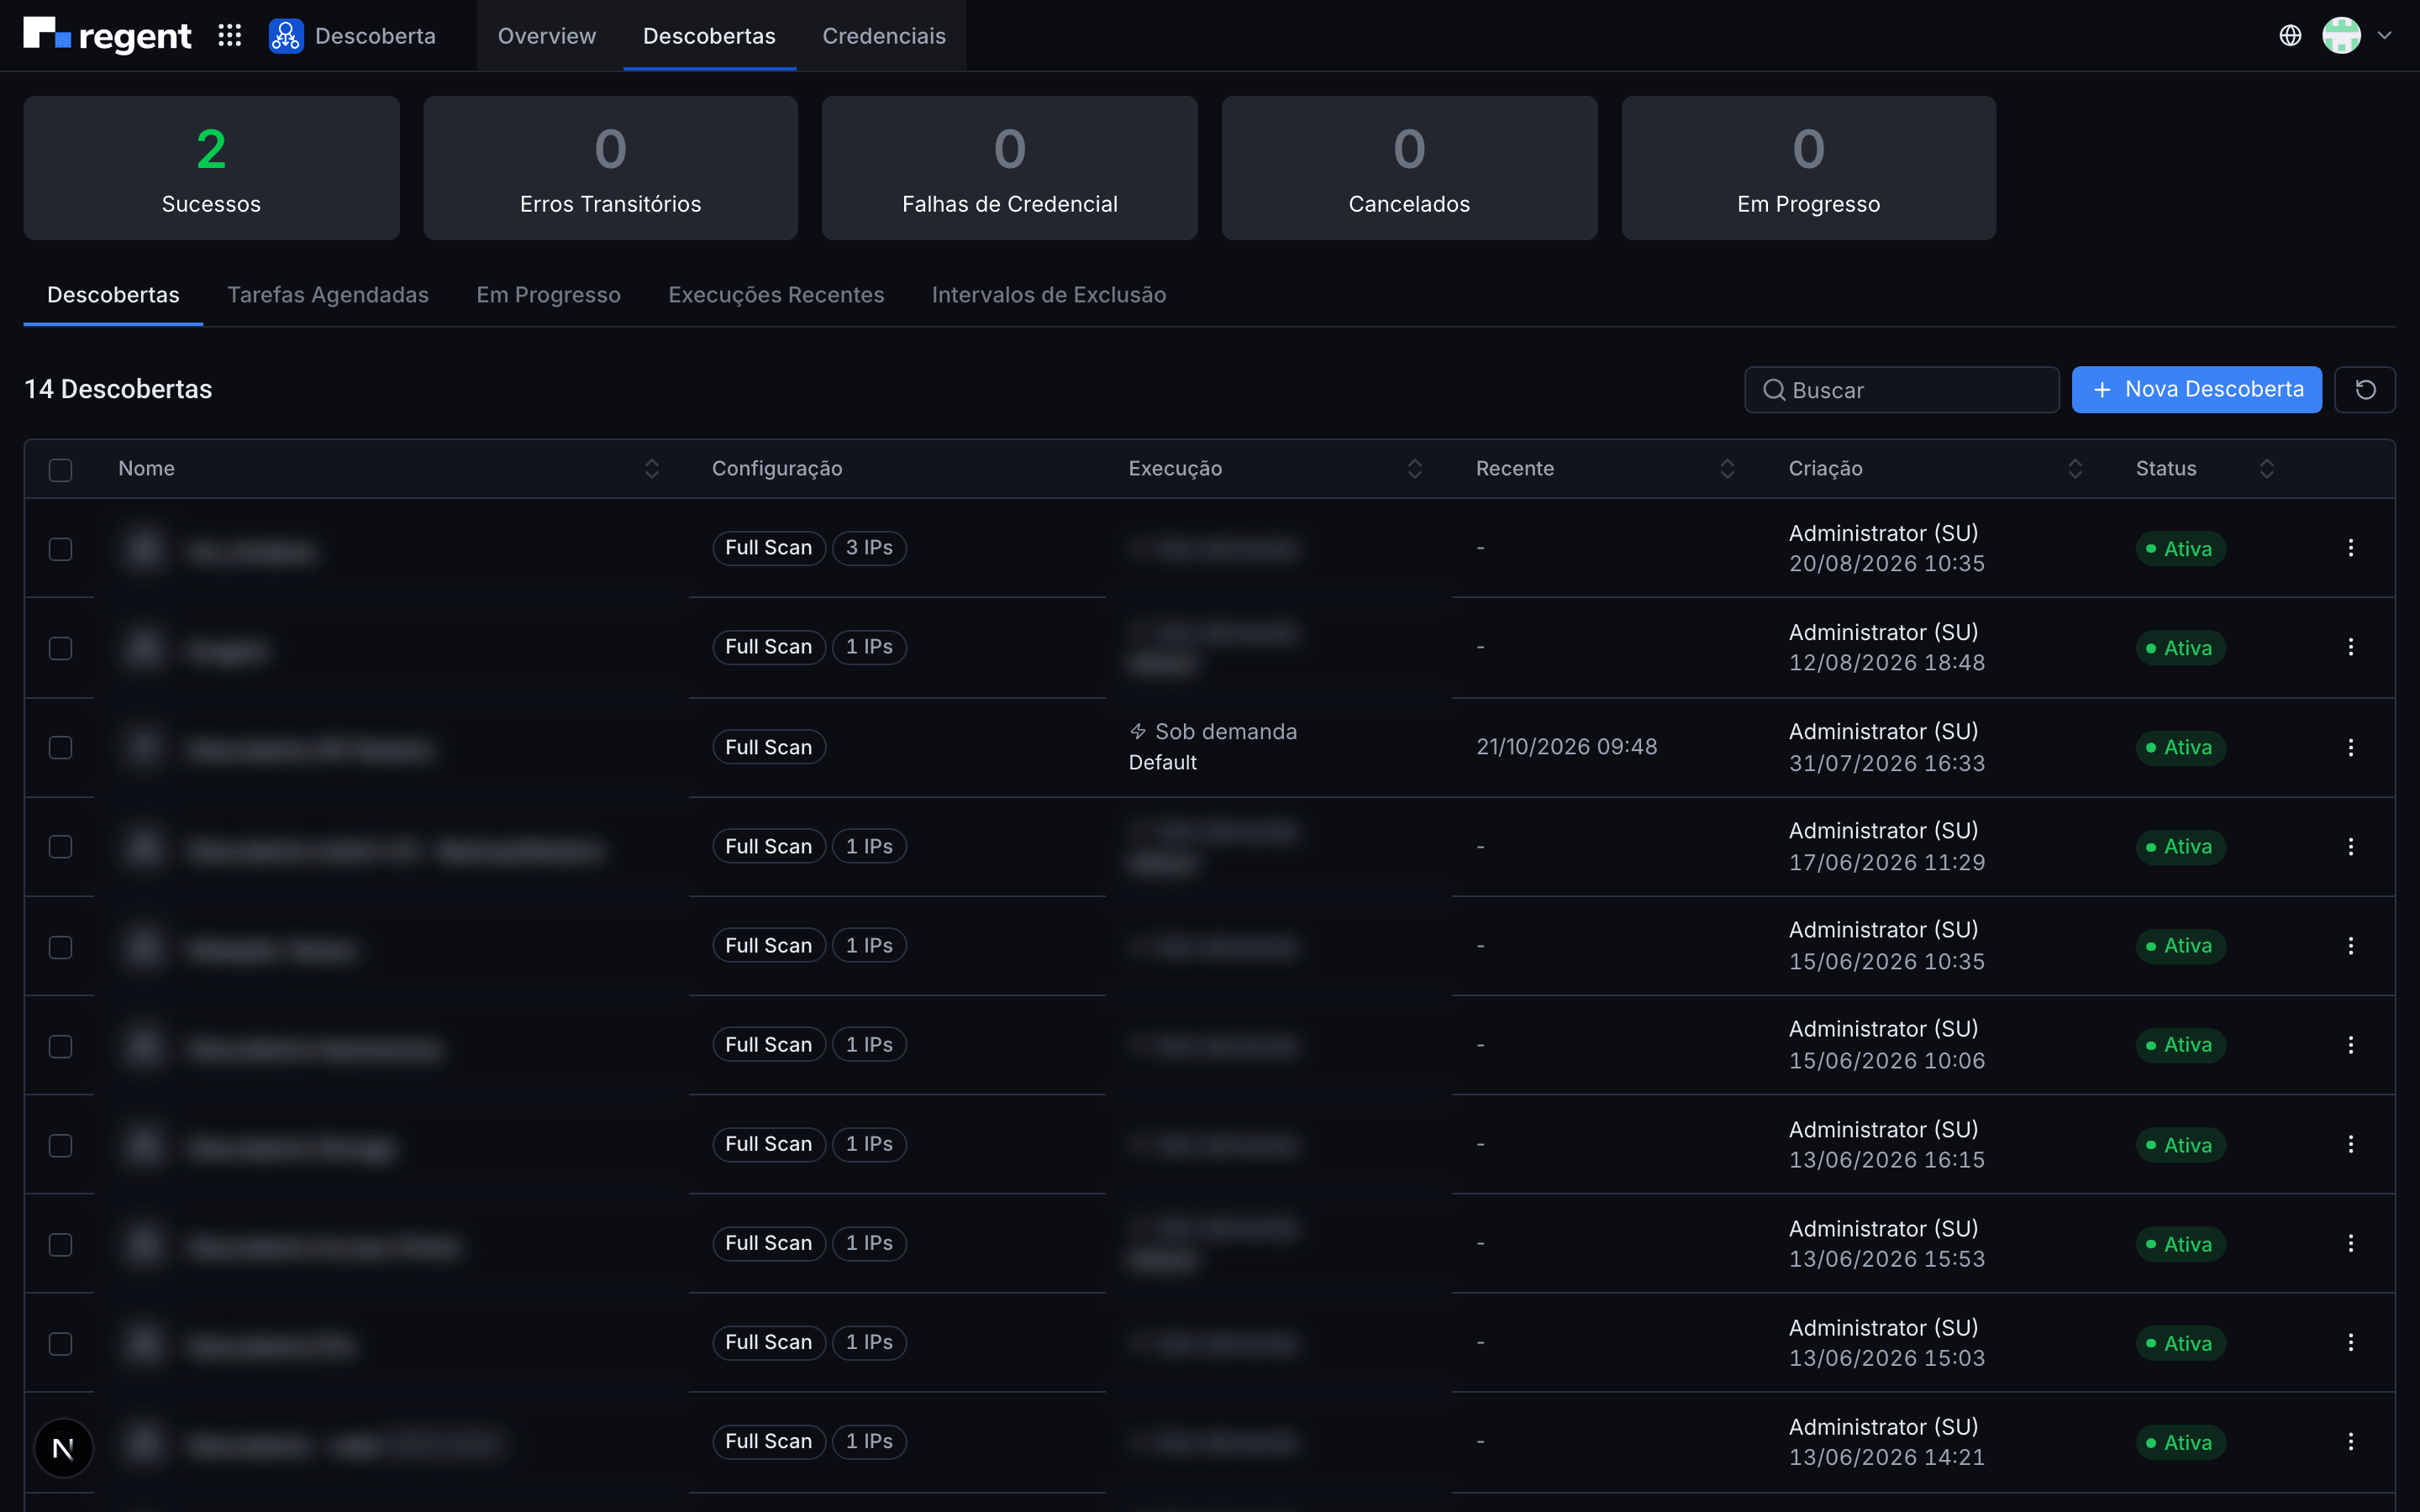Screen dimensions: 2420x1512
Task: Open actions menu for 13/06/2026 15:03 row
Action: pos(2350,1342)
